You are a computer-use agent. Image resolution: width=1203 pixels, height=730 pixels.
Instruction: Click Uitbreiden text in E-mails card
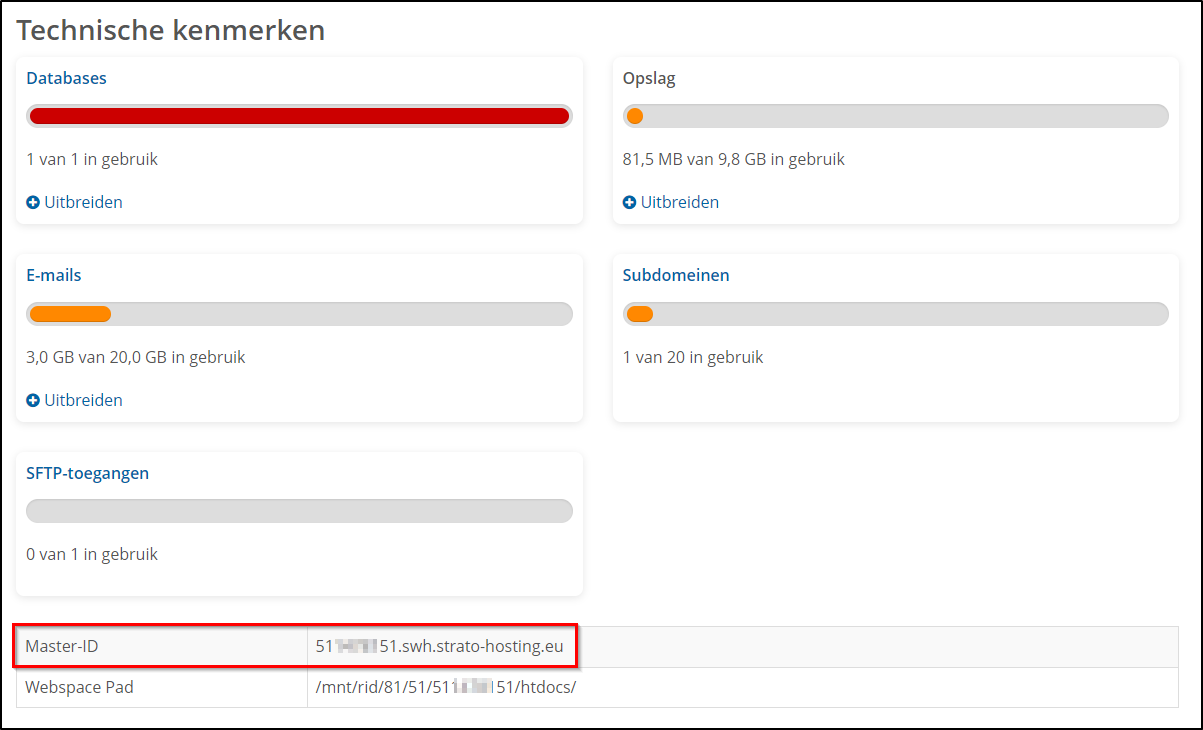click(x=83, y=401)
